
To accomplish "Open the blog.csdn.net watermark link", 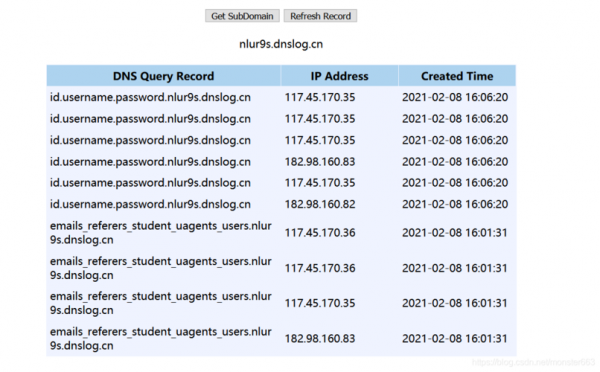I will pyautogui.click(x=533, y=362).
